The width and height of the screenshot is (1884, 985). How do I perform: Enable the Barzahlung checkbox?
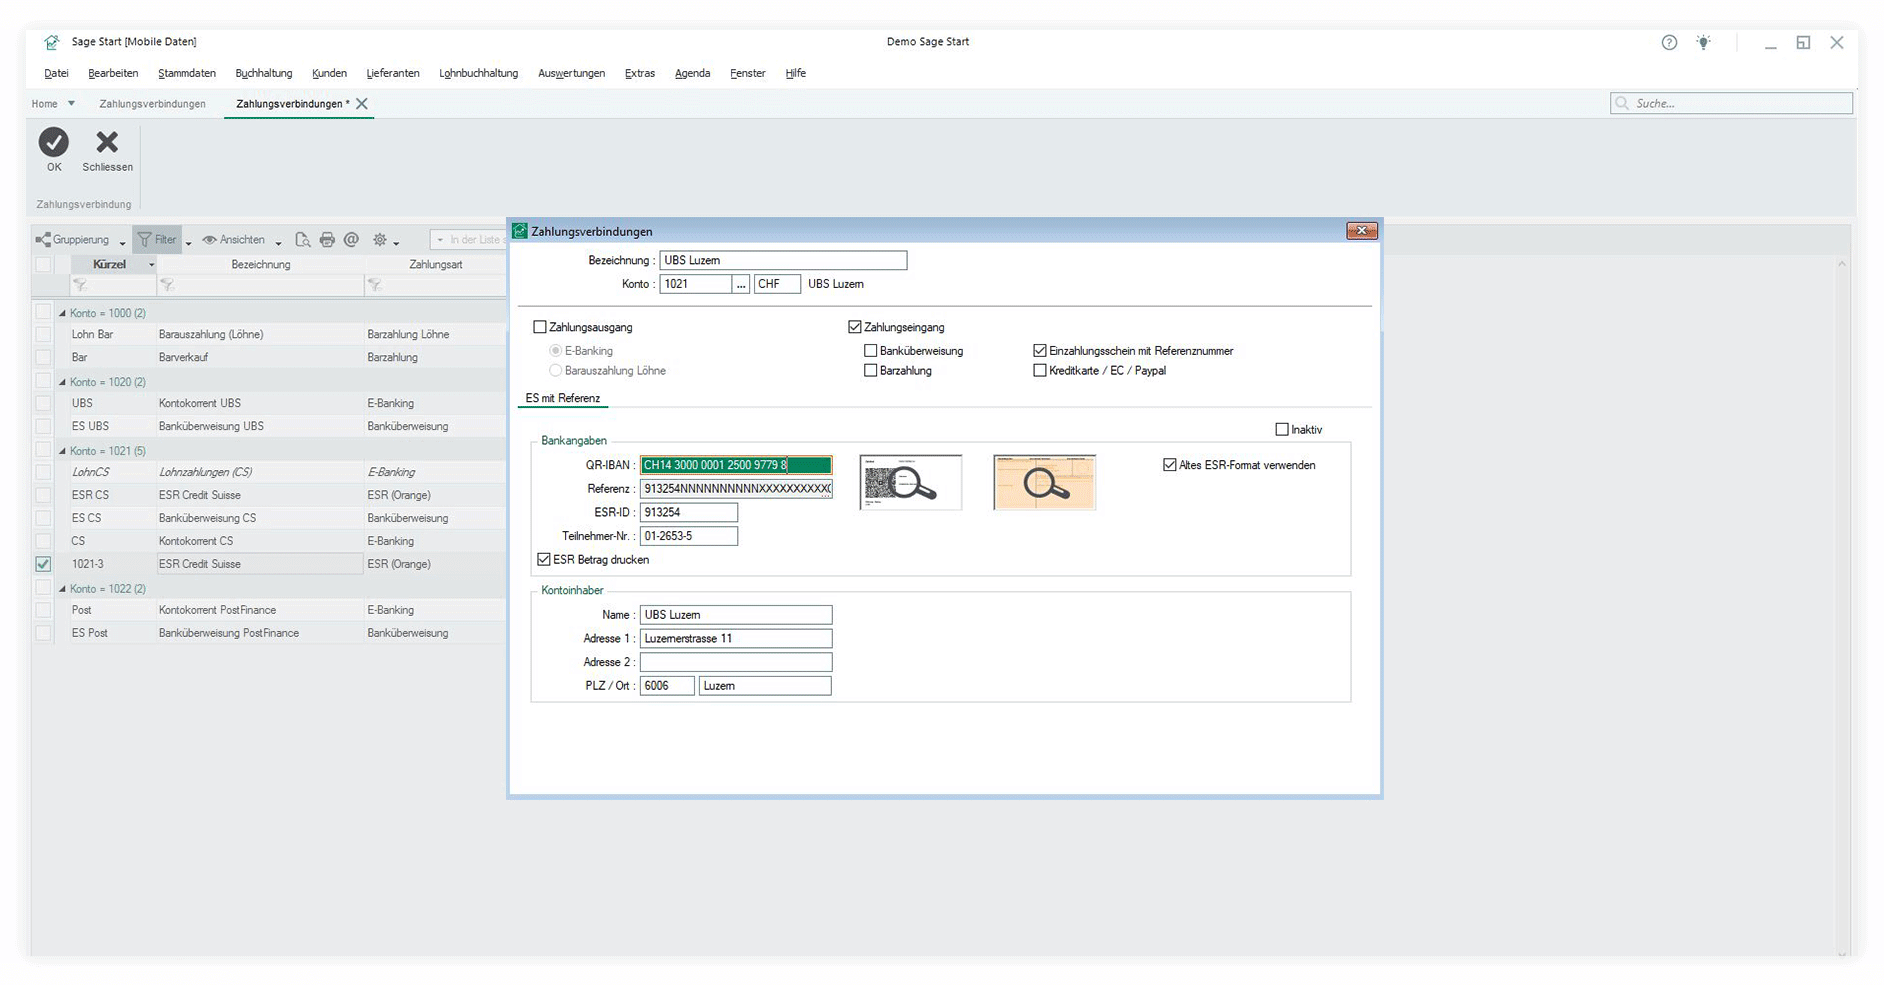(871, 371)
